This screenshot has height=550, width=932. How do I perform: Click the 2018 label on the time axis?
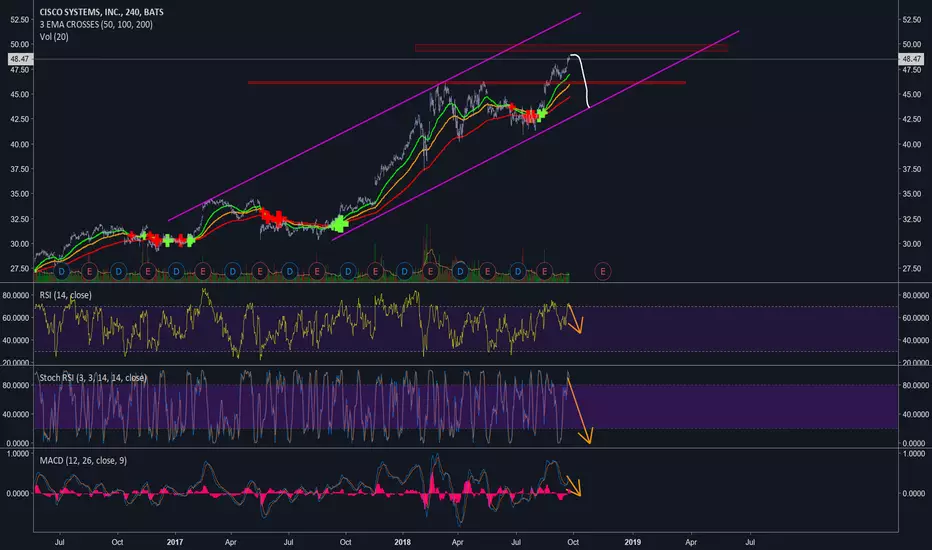402,542
